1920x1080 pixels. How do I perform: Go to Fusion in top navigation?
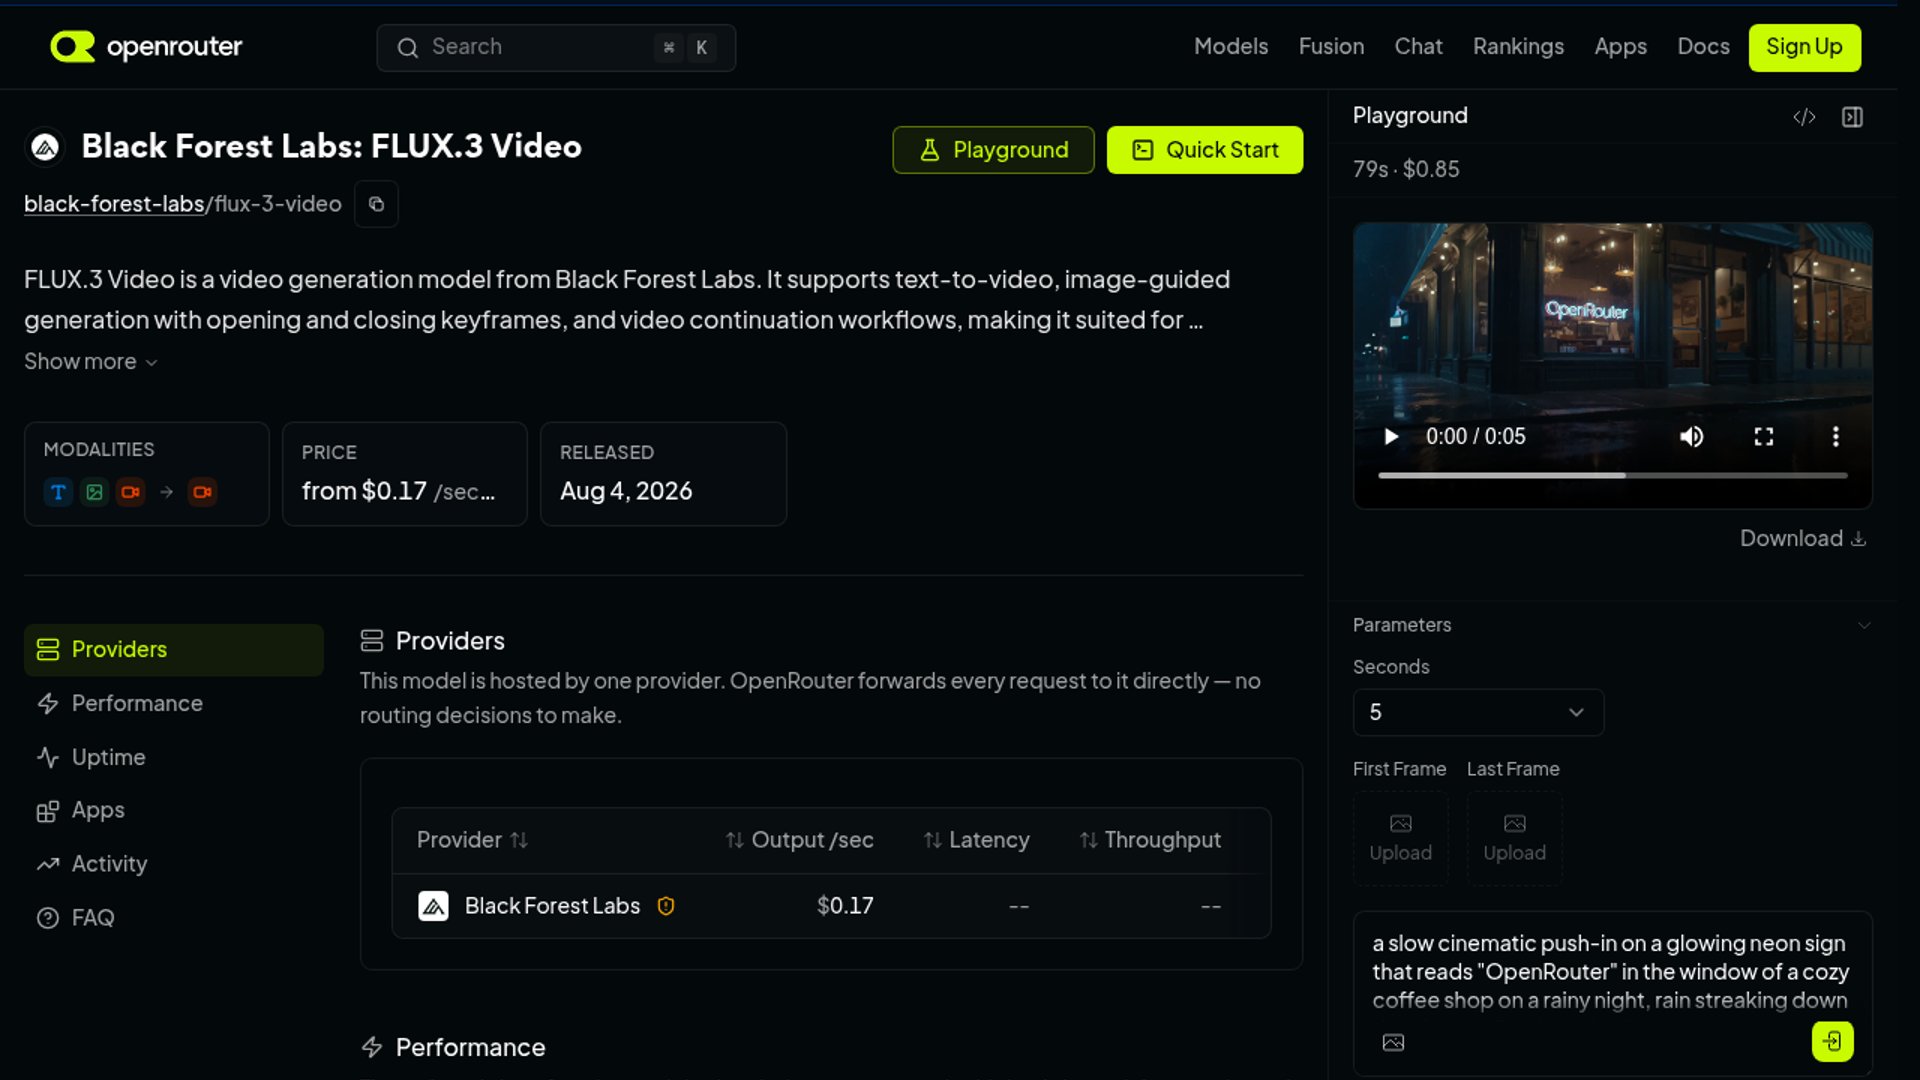pos(1331,47)
